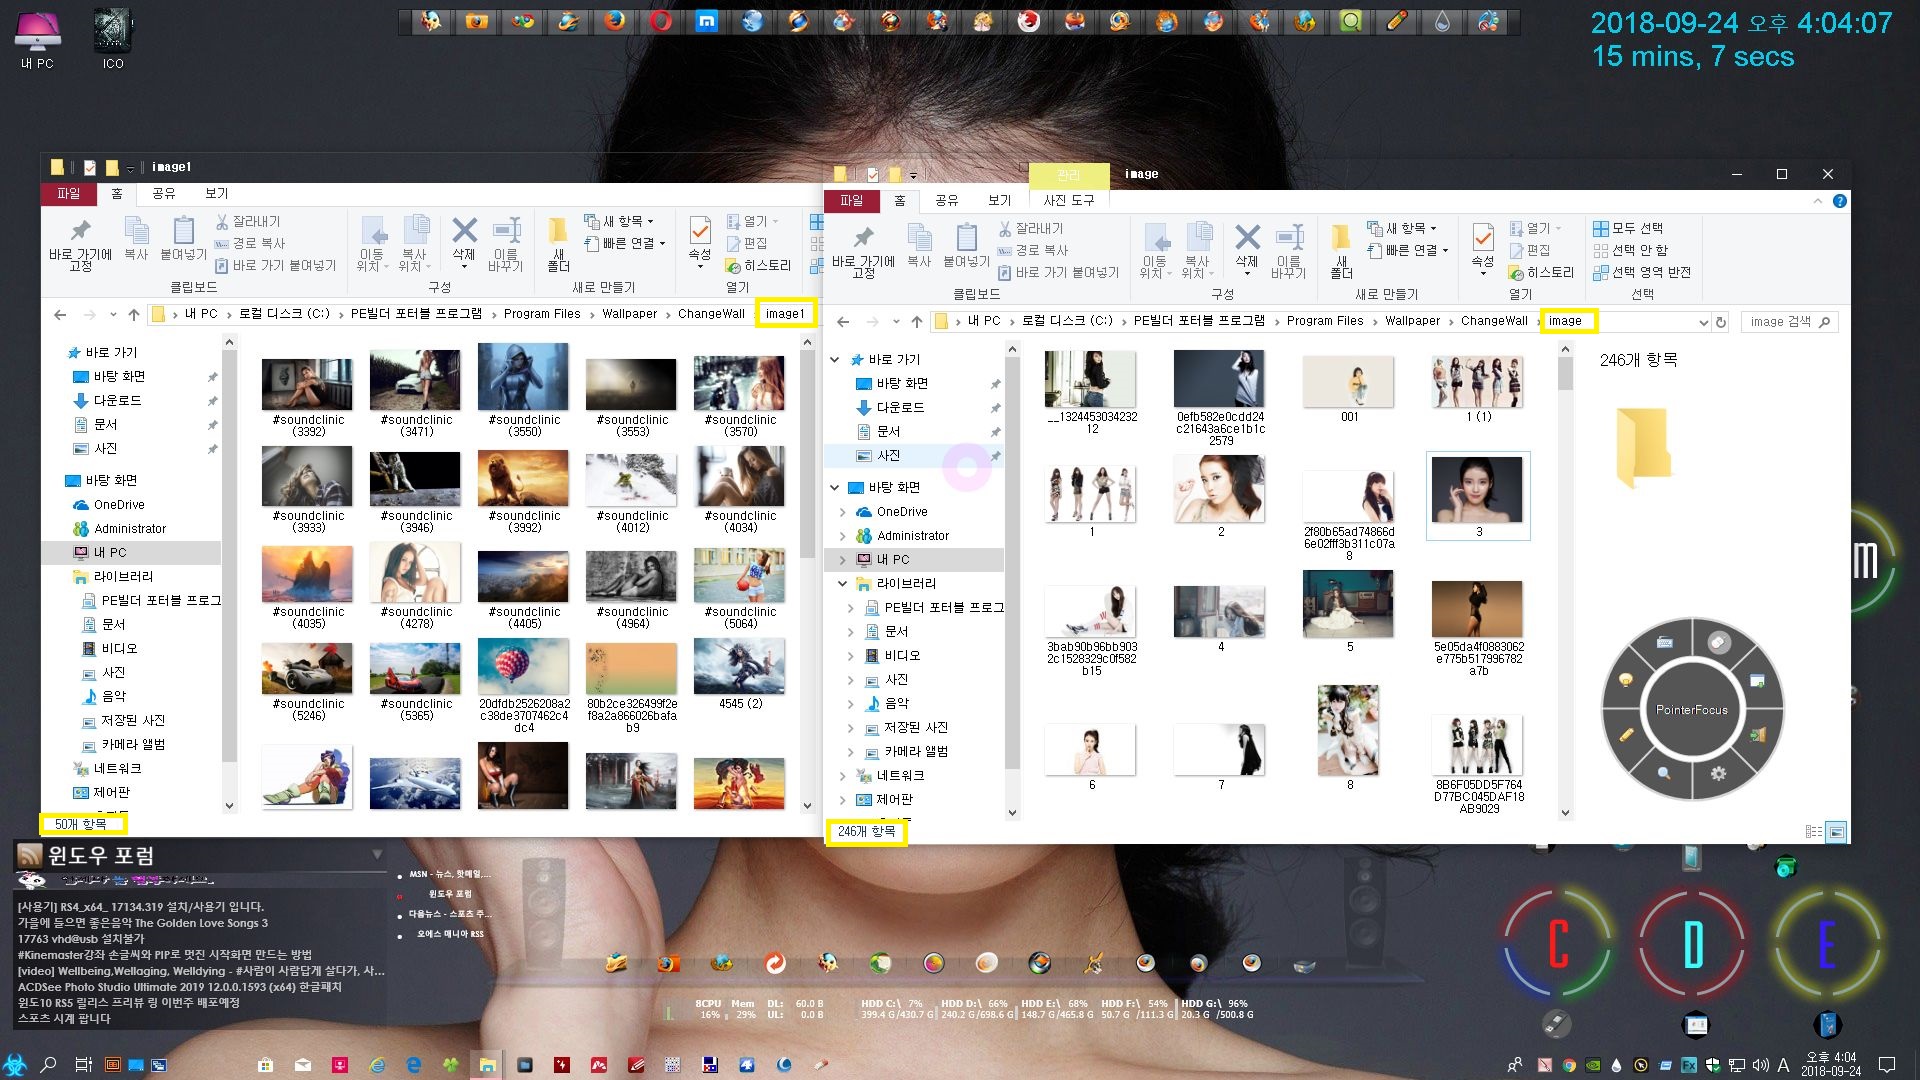The width and height of the screenshot is (1920, 1080).
Task: Select Administrator in image1 navigation pane
Action: (x=130, y=528)
